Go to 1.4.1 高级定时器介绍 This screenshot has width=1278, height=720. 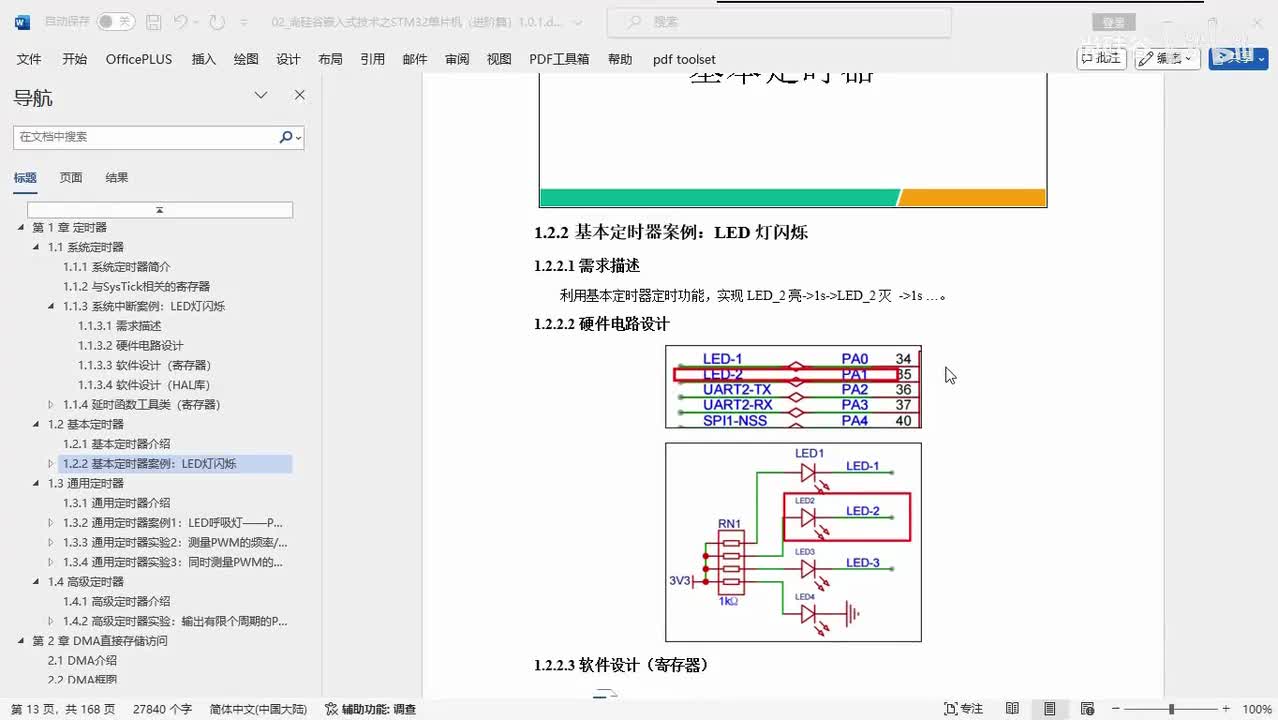[x=117, y=602]
